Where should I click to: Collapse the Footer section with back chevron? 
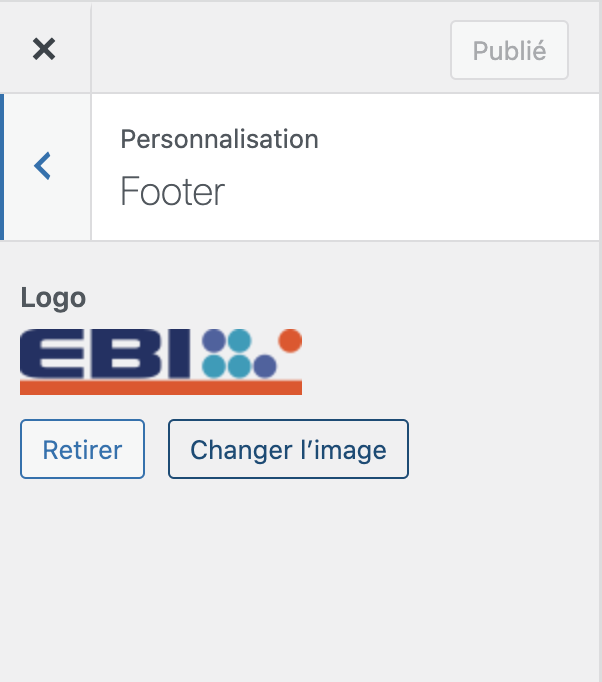tap(43, 166)
